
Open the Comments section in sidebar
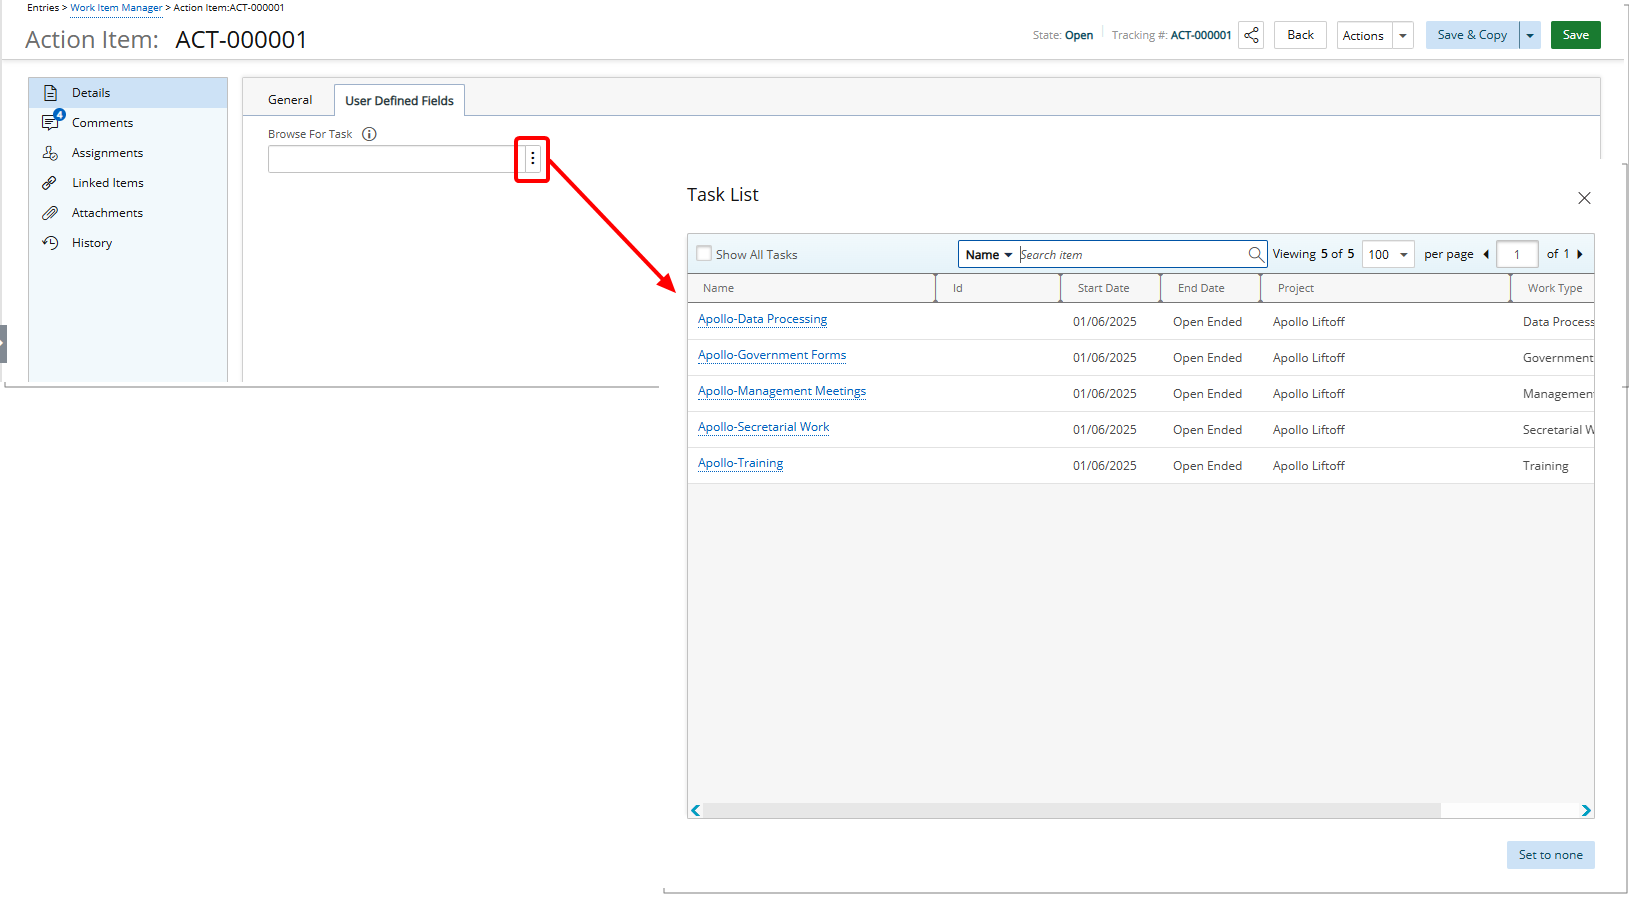pos(102,123)
